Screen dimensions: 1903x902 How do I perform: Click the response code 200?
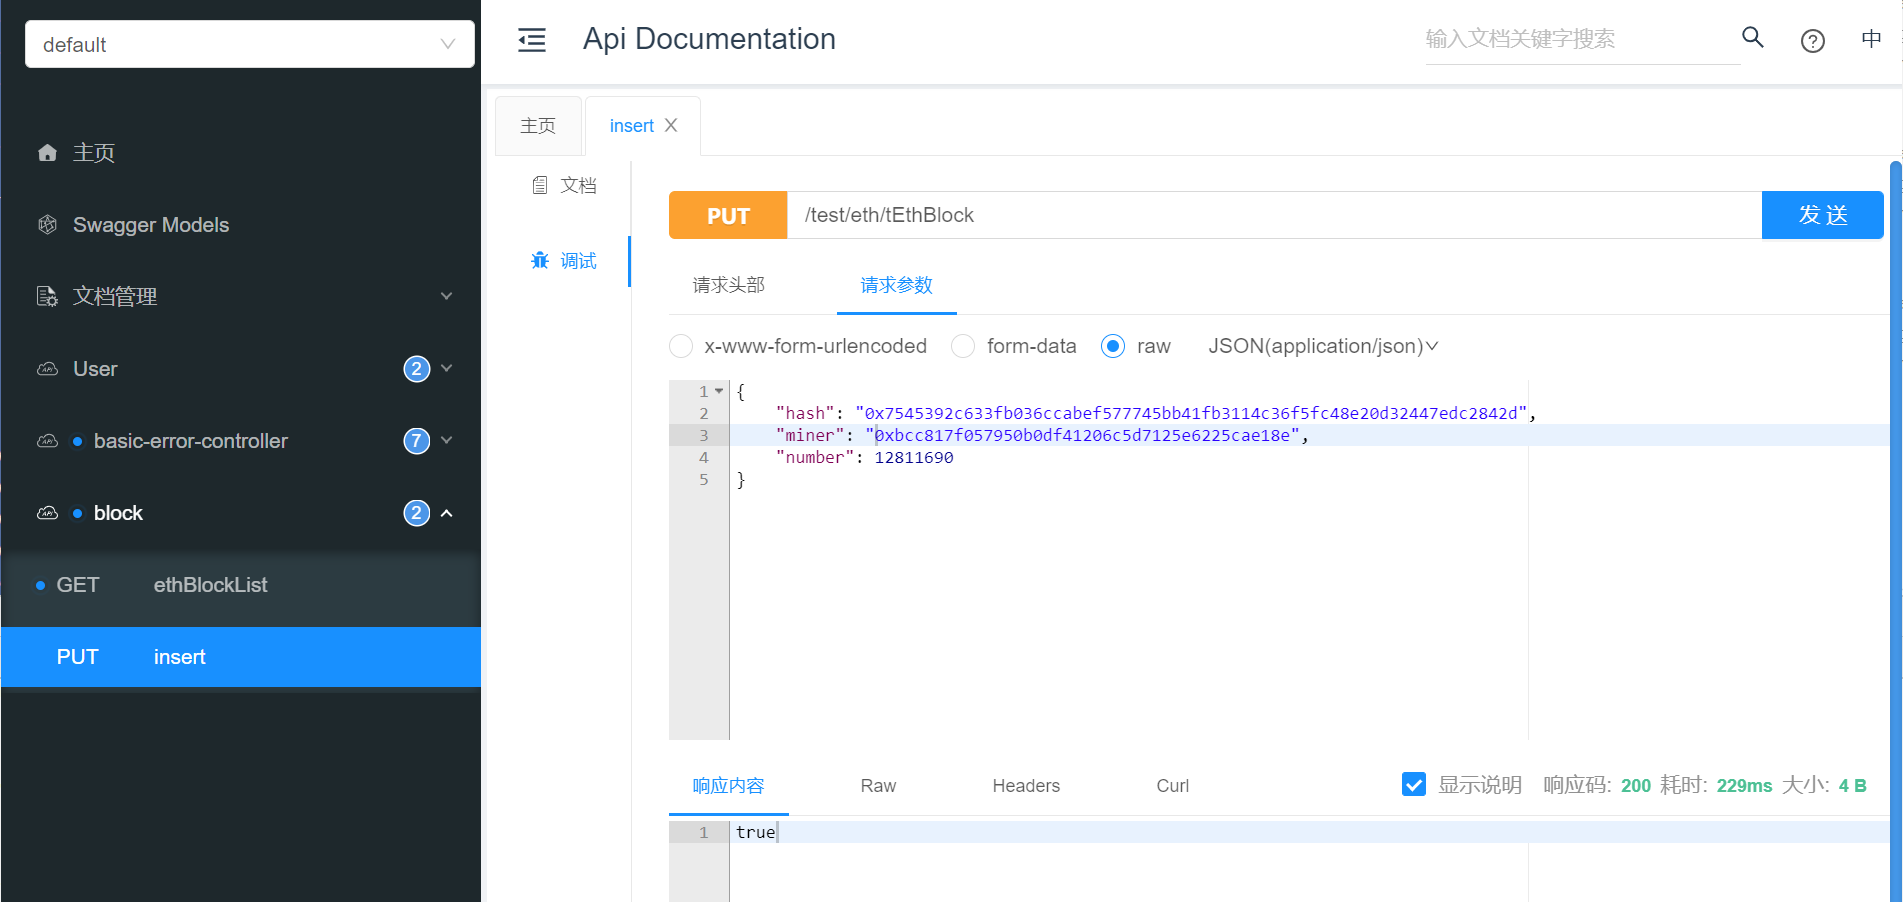point(1636,786)
